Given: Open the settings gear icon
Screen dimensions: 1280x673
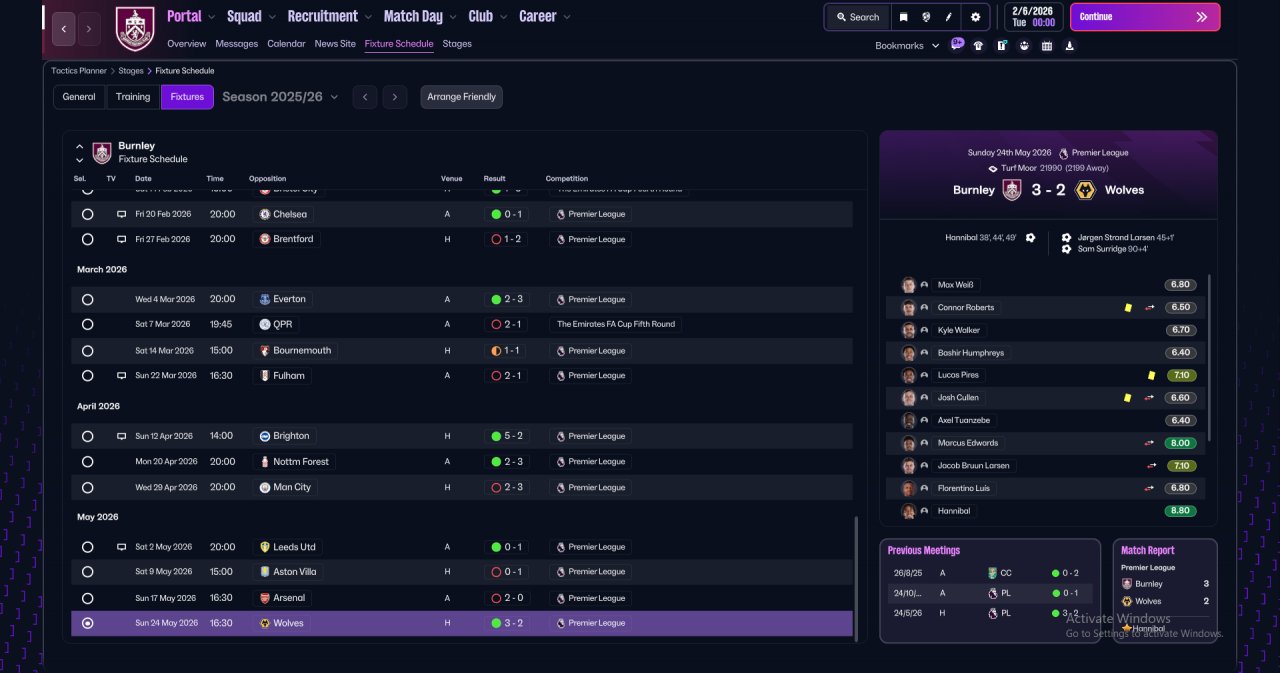Looking at the screenshot, I should point(975,17).
